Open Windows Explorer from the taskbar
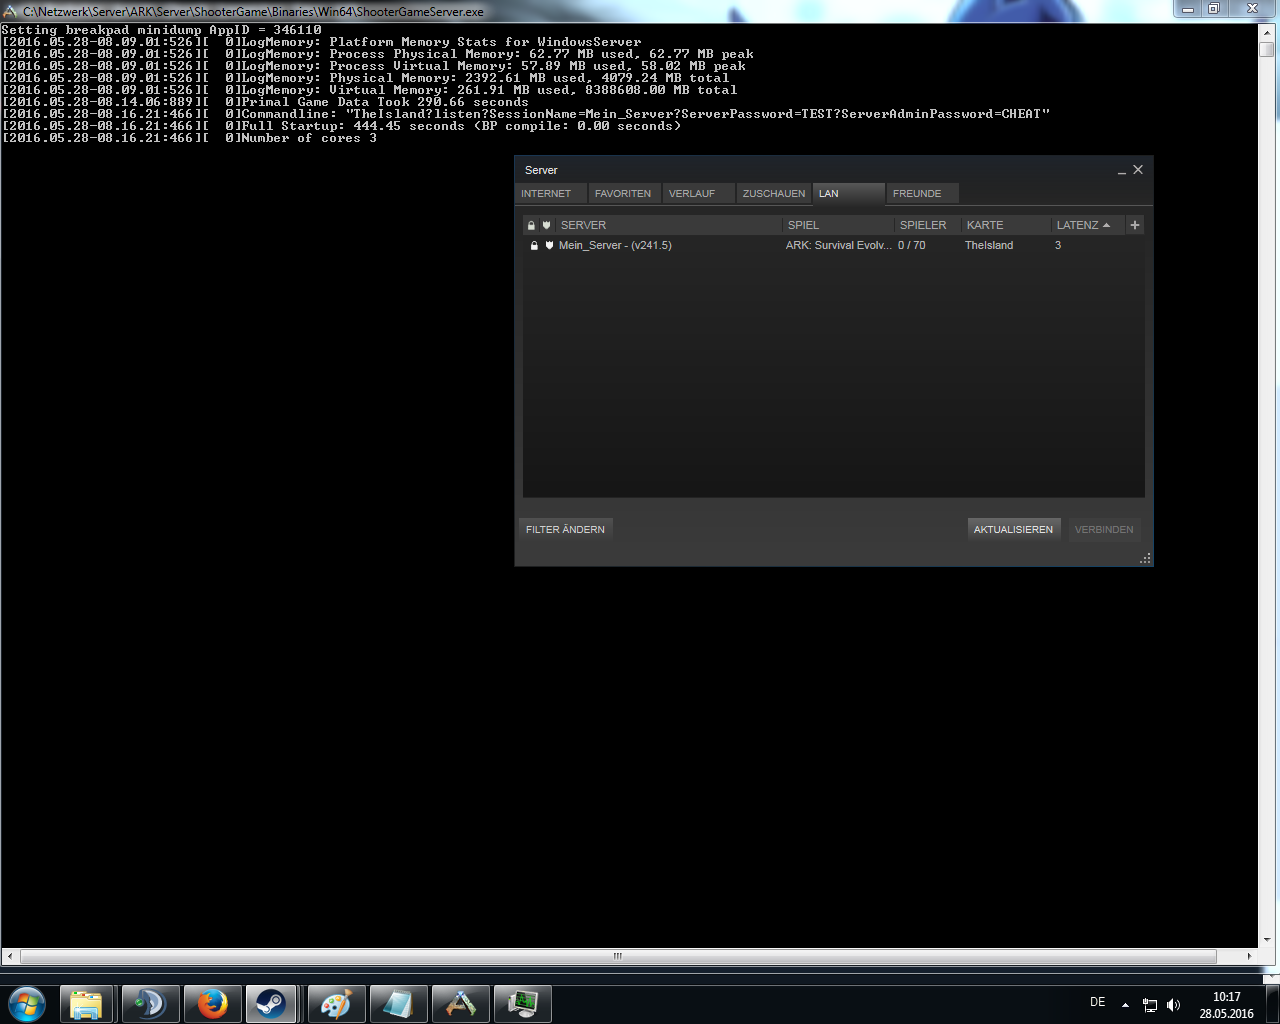 click(x=86, y=1004)
